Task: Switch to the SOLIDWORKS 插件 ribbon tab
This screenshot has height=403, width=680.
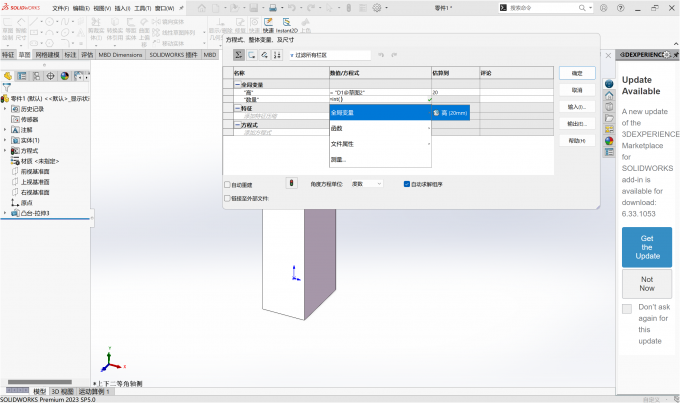Action: [x=173, y=55]
